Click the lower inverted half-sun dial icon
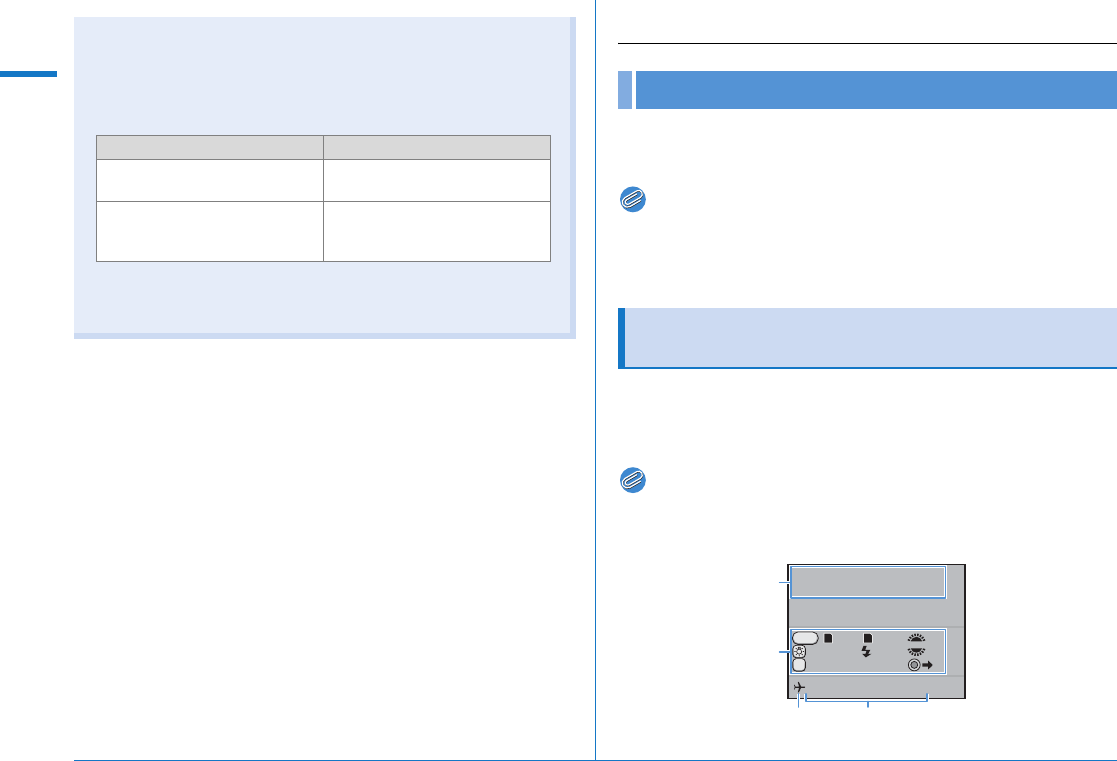This screenshot has height=761, width=1117. (x=917, y=650)
